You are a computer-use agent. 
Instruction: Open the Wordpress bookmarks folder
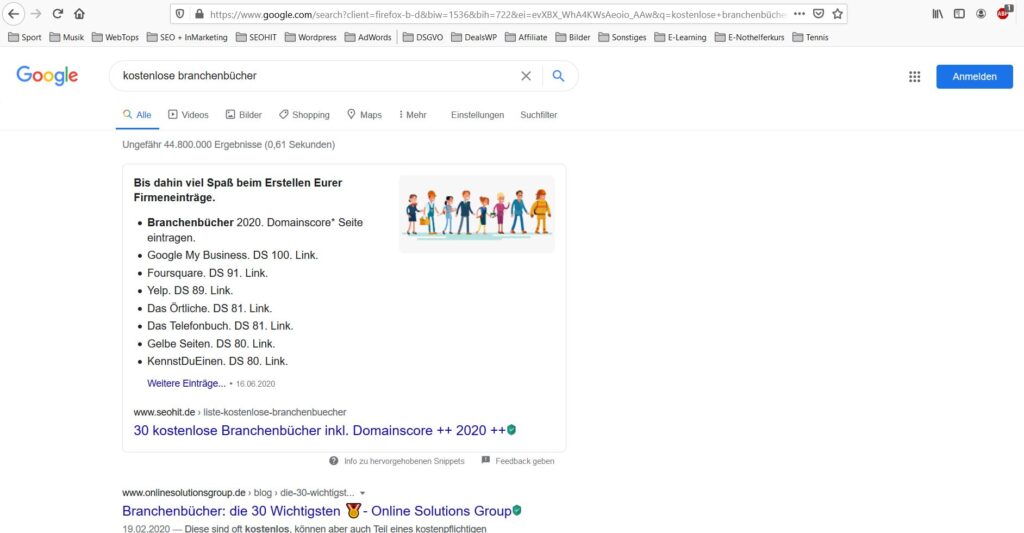point(311,37)
